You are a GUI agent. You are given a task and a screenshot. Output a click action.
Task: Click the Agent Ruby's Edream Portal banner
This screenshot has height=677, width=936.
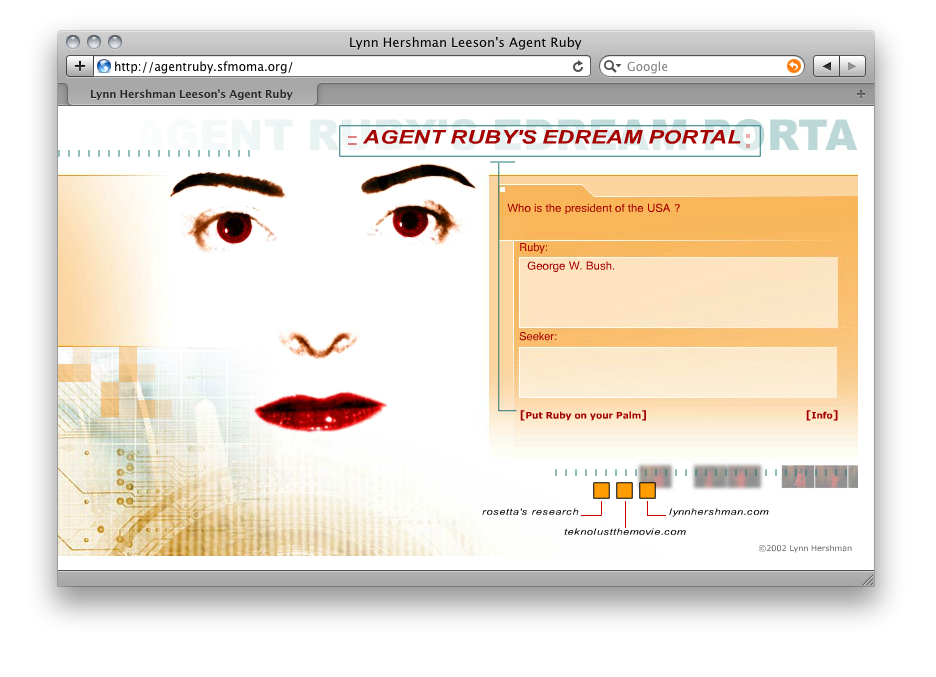click(550, 139)
